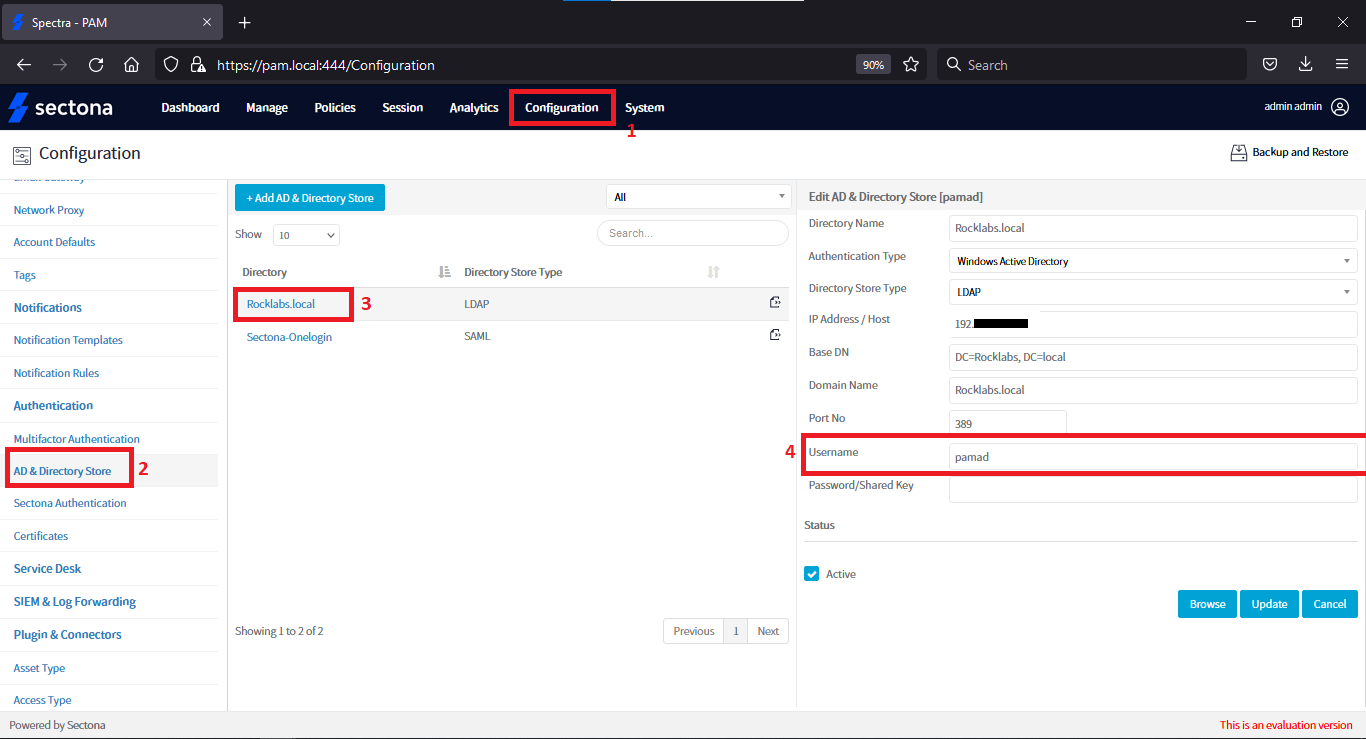
Task: Uncheck the Active status checkbox
Action: [x=812, y=574]
